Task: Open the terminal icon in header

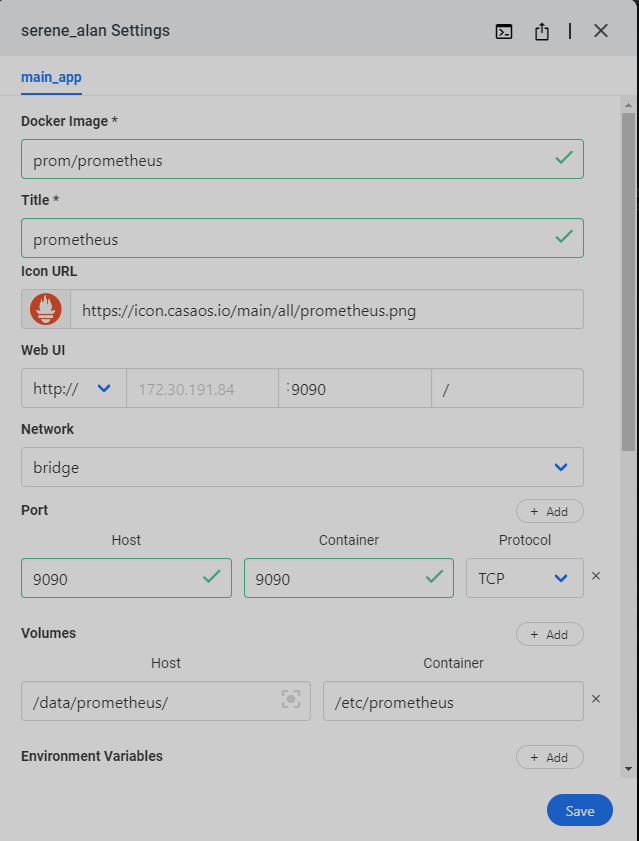Action: pyautogui.click(x=505, y=31)
